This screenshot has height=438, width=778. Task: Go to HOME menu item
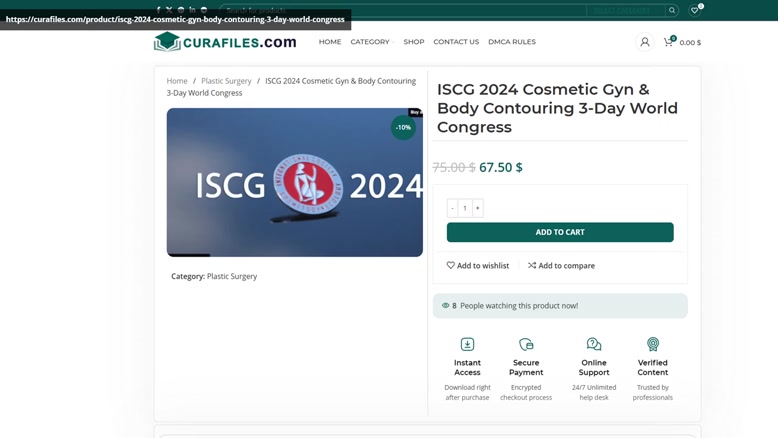pos(330,42)
